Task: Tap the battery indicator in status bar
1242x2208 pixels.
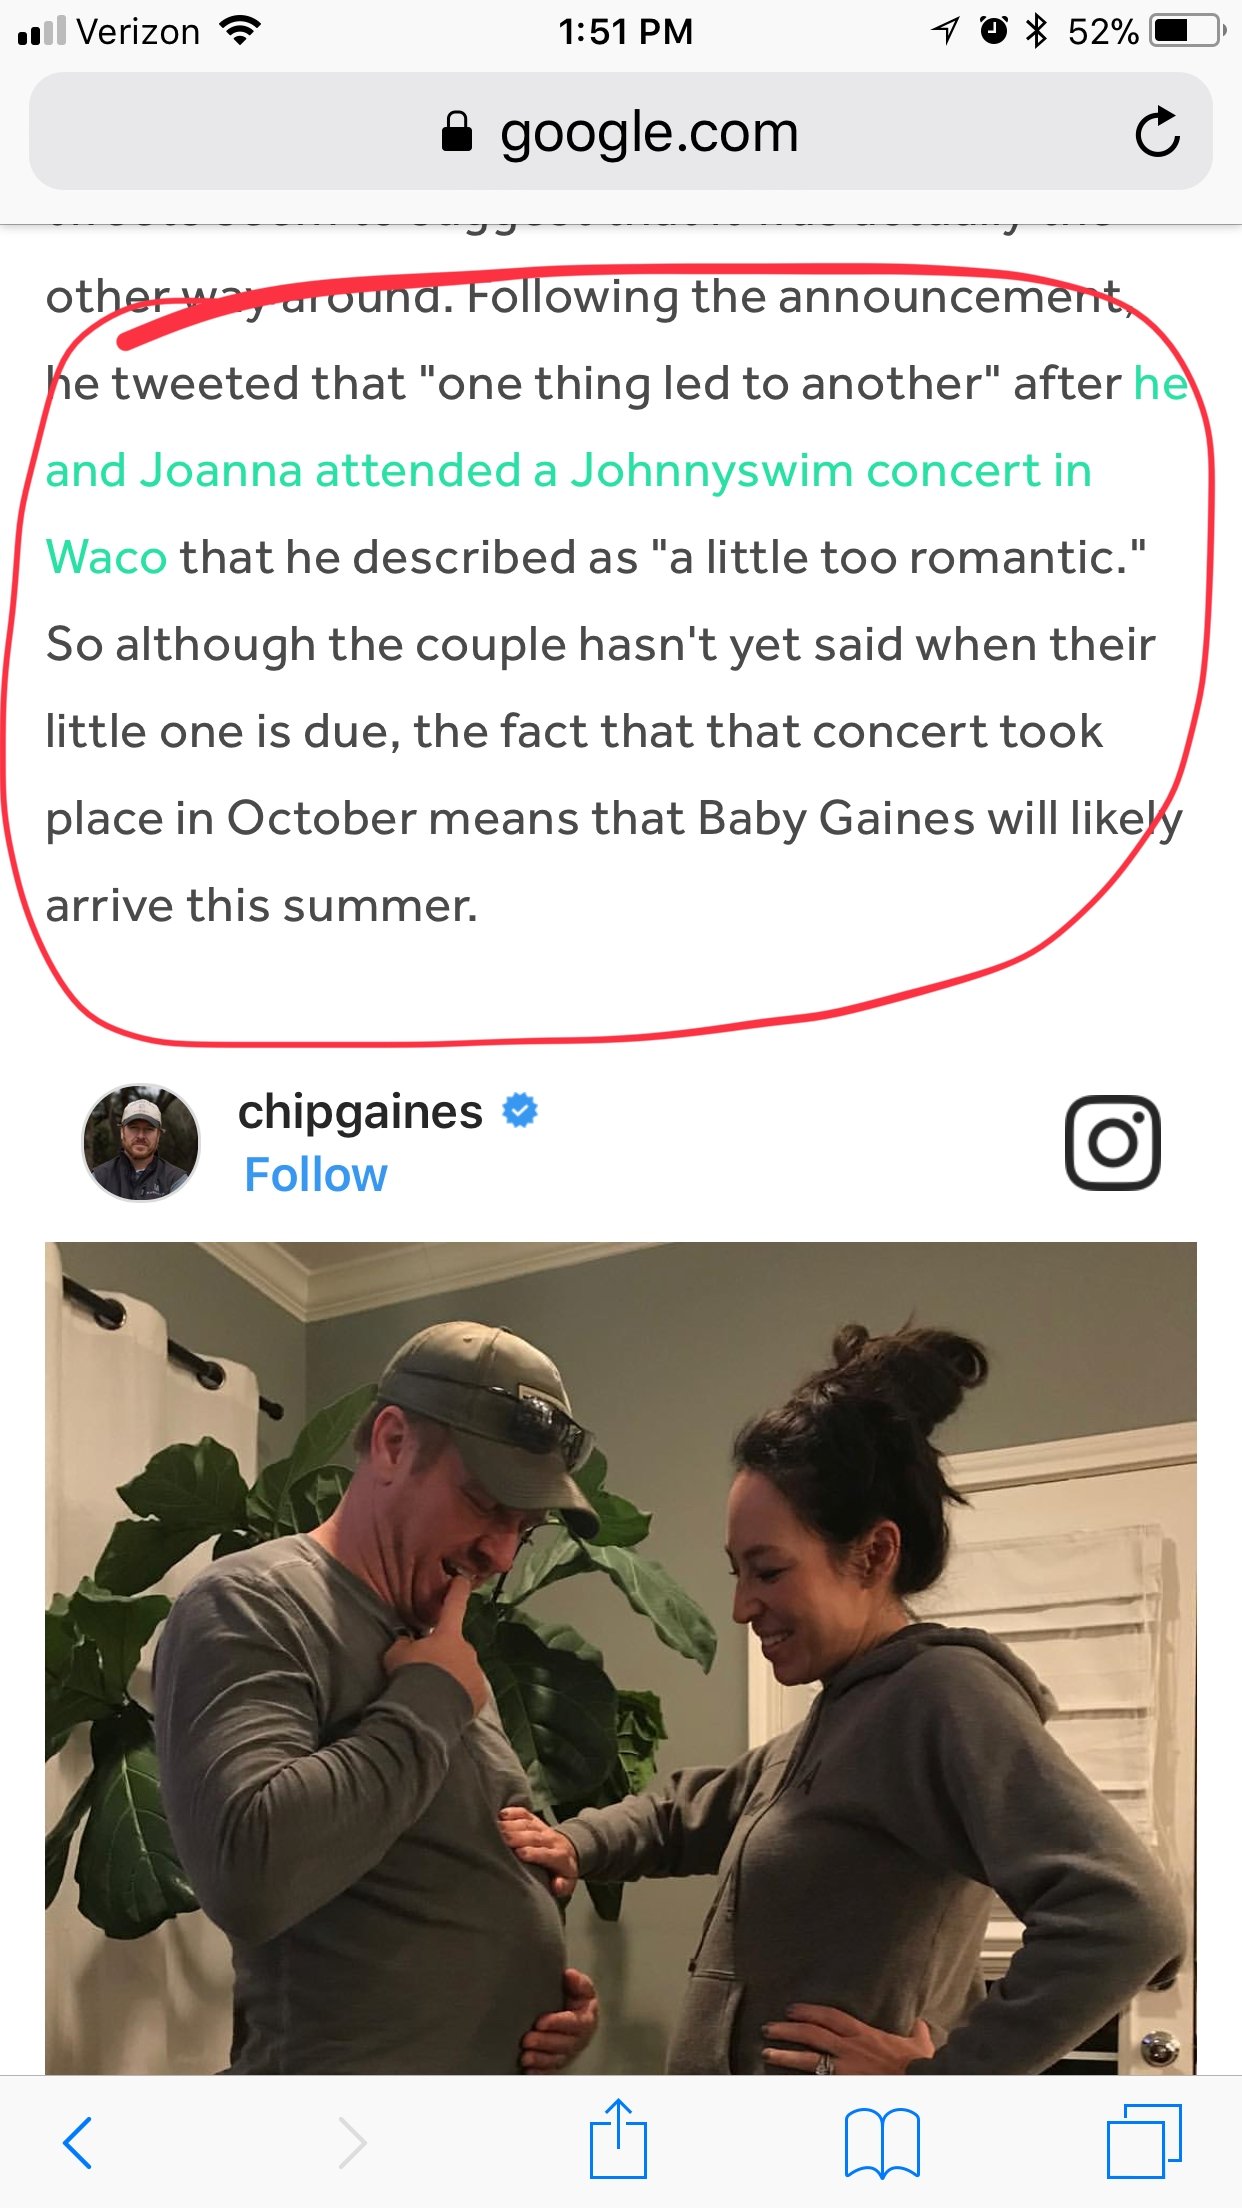Action: [x=1188, y=31]
